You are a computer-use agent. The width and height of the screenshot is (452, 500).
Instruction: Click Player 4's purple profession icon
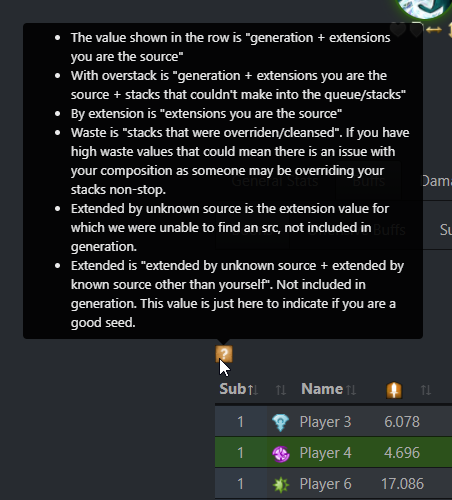pos(281,454)
